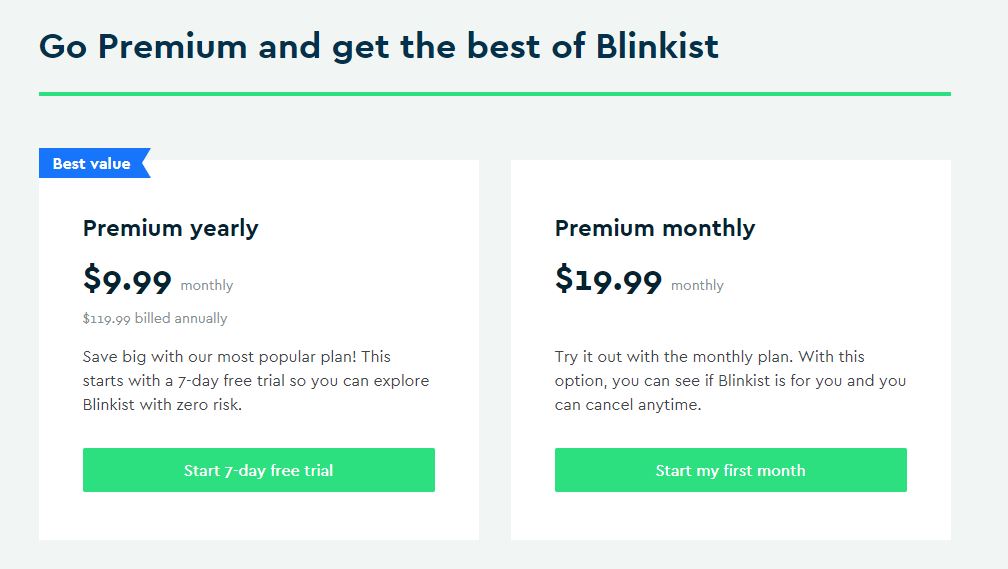Click the monthly label beside $9.99
Screen dimensions: 1008x569
coord(206,285)
